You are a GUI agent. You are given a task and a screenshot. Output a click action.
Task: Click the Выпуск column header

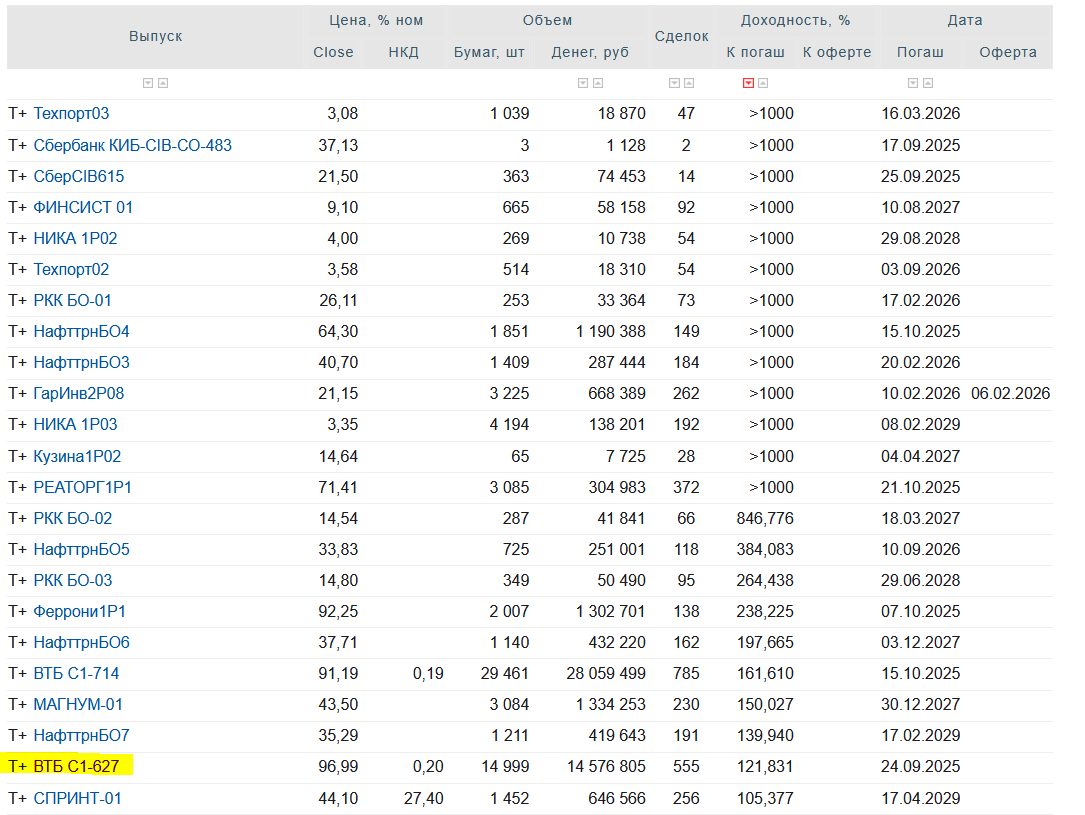(x=156, y=37)
